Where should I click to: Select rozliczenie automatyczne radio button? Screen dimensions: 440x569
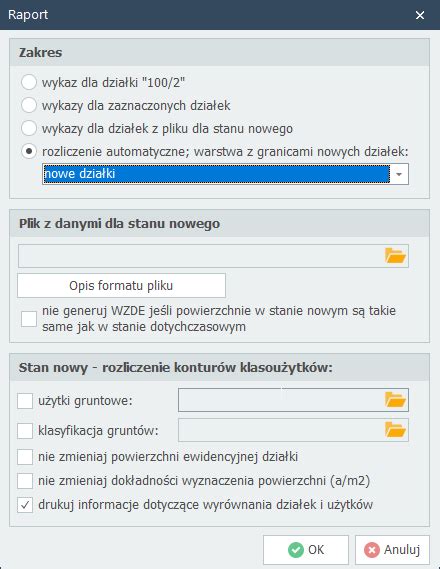pyautogui.click(x=29, y=151)
